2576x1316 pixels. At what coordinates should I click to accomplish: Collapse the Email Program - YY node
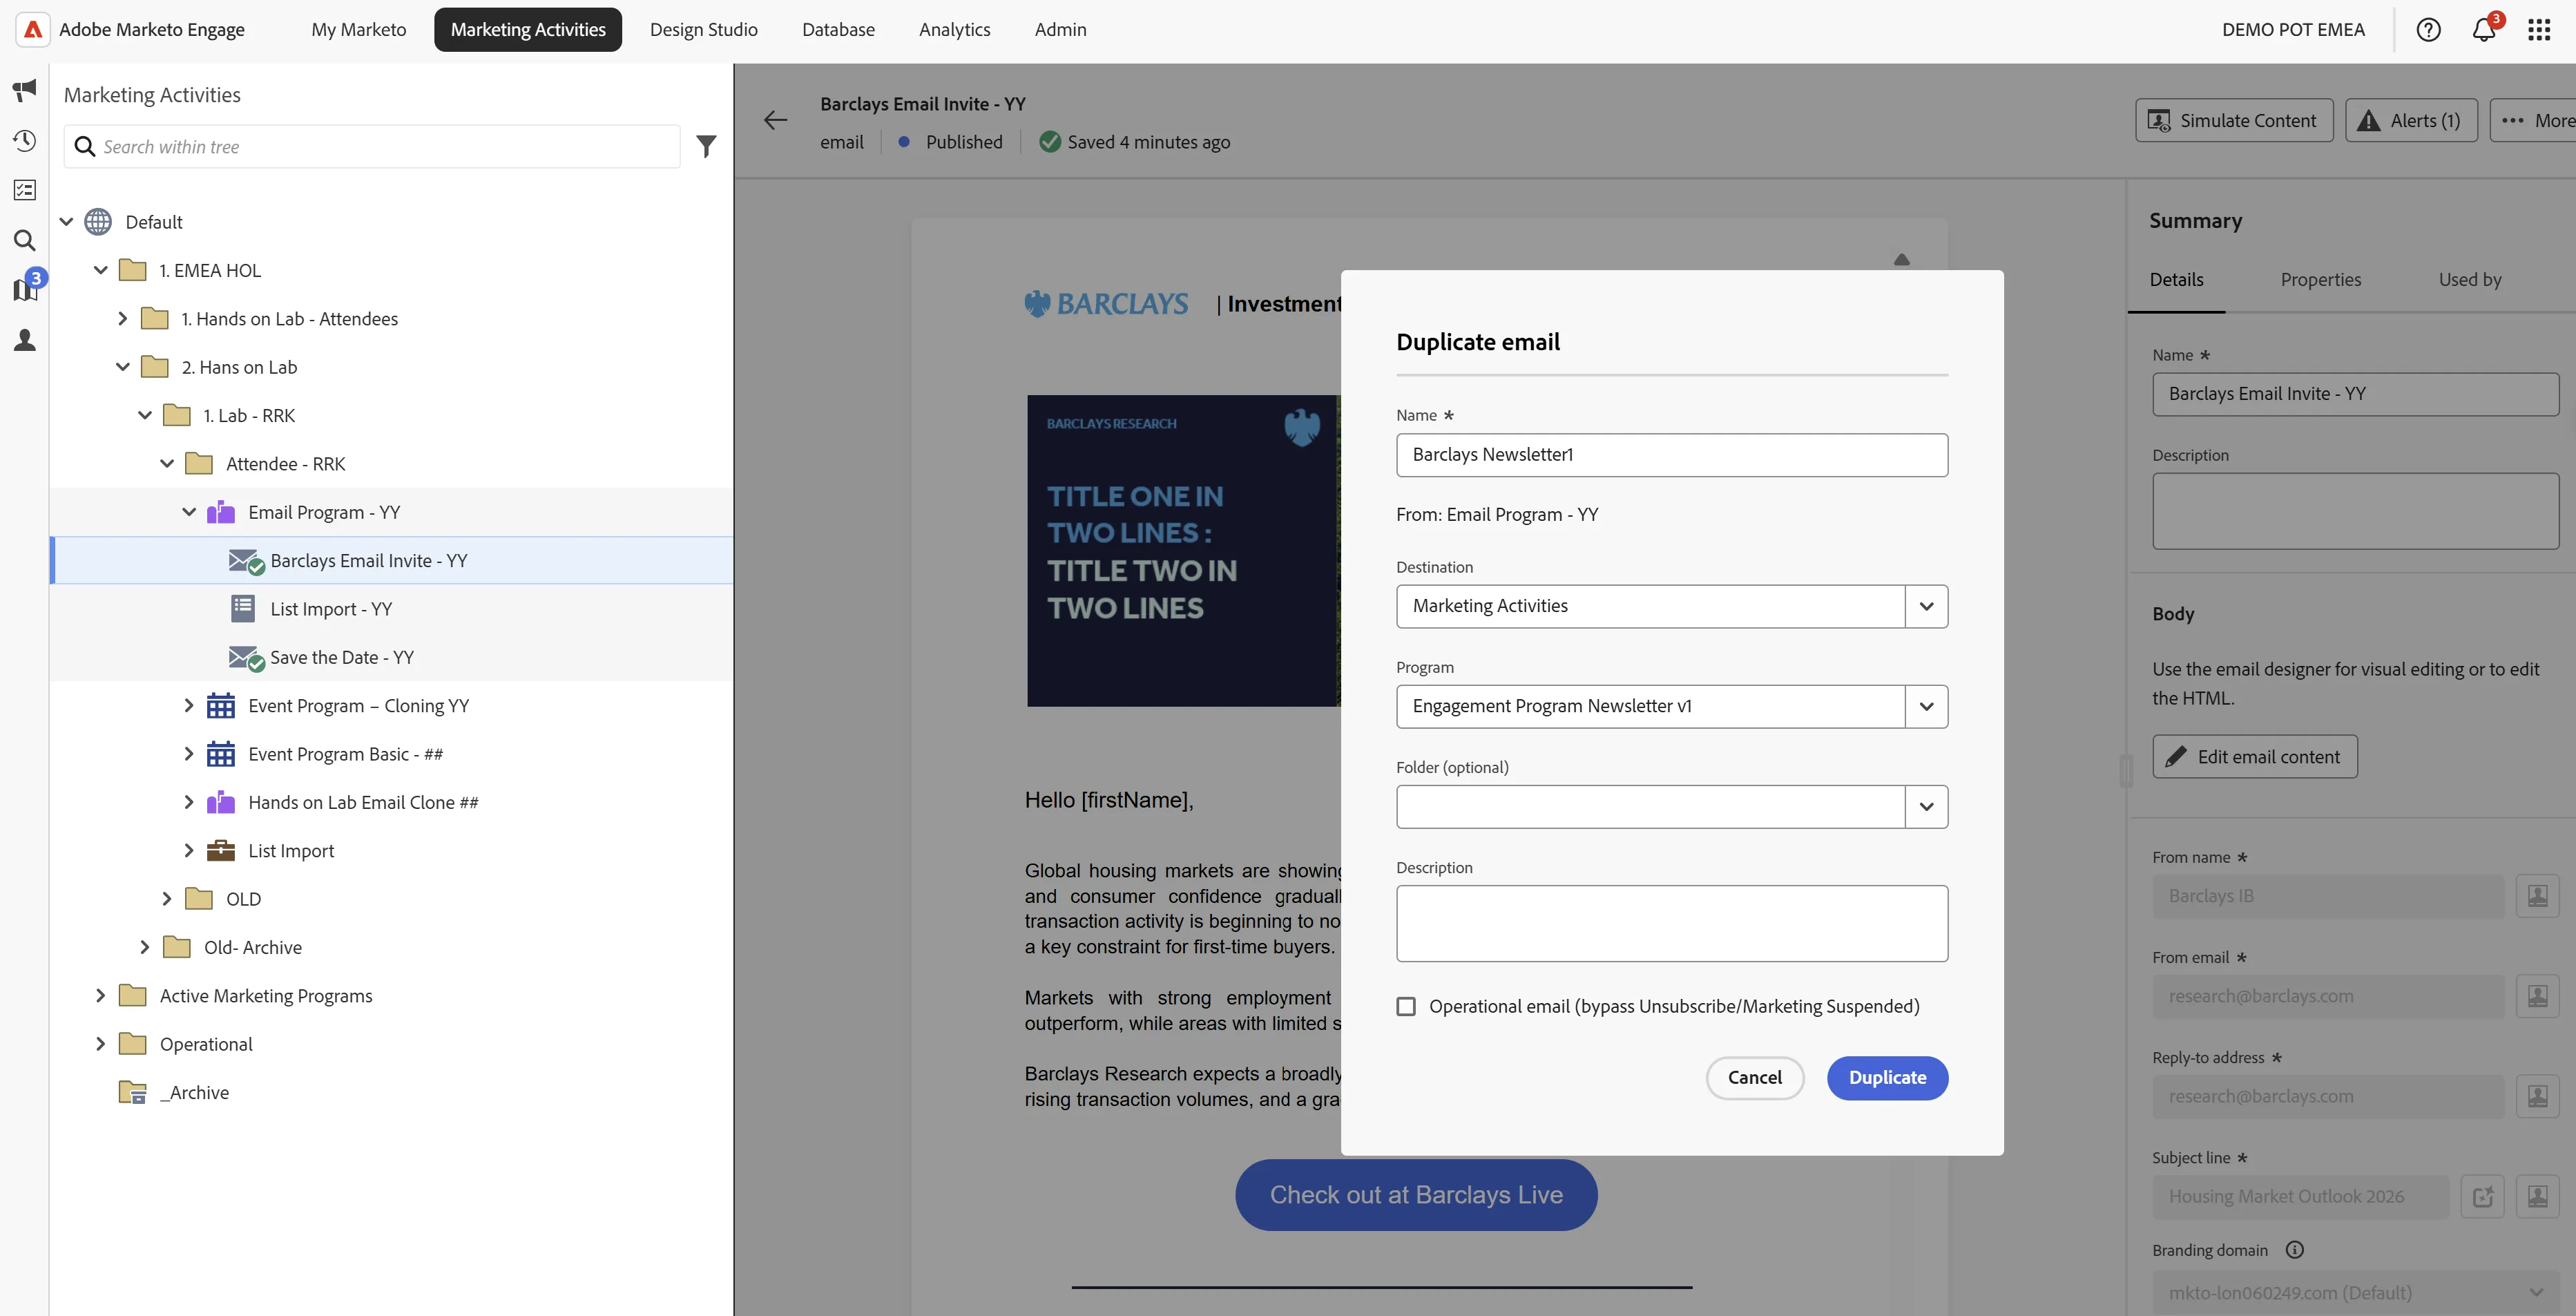point(189,512)
